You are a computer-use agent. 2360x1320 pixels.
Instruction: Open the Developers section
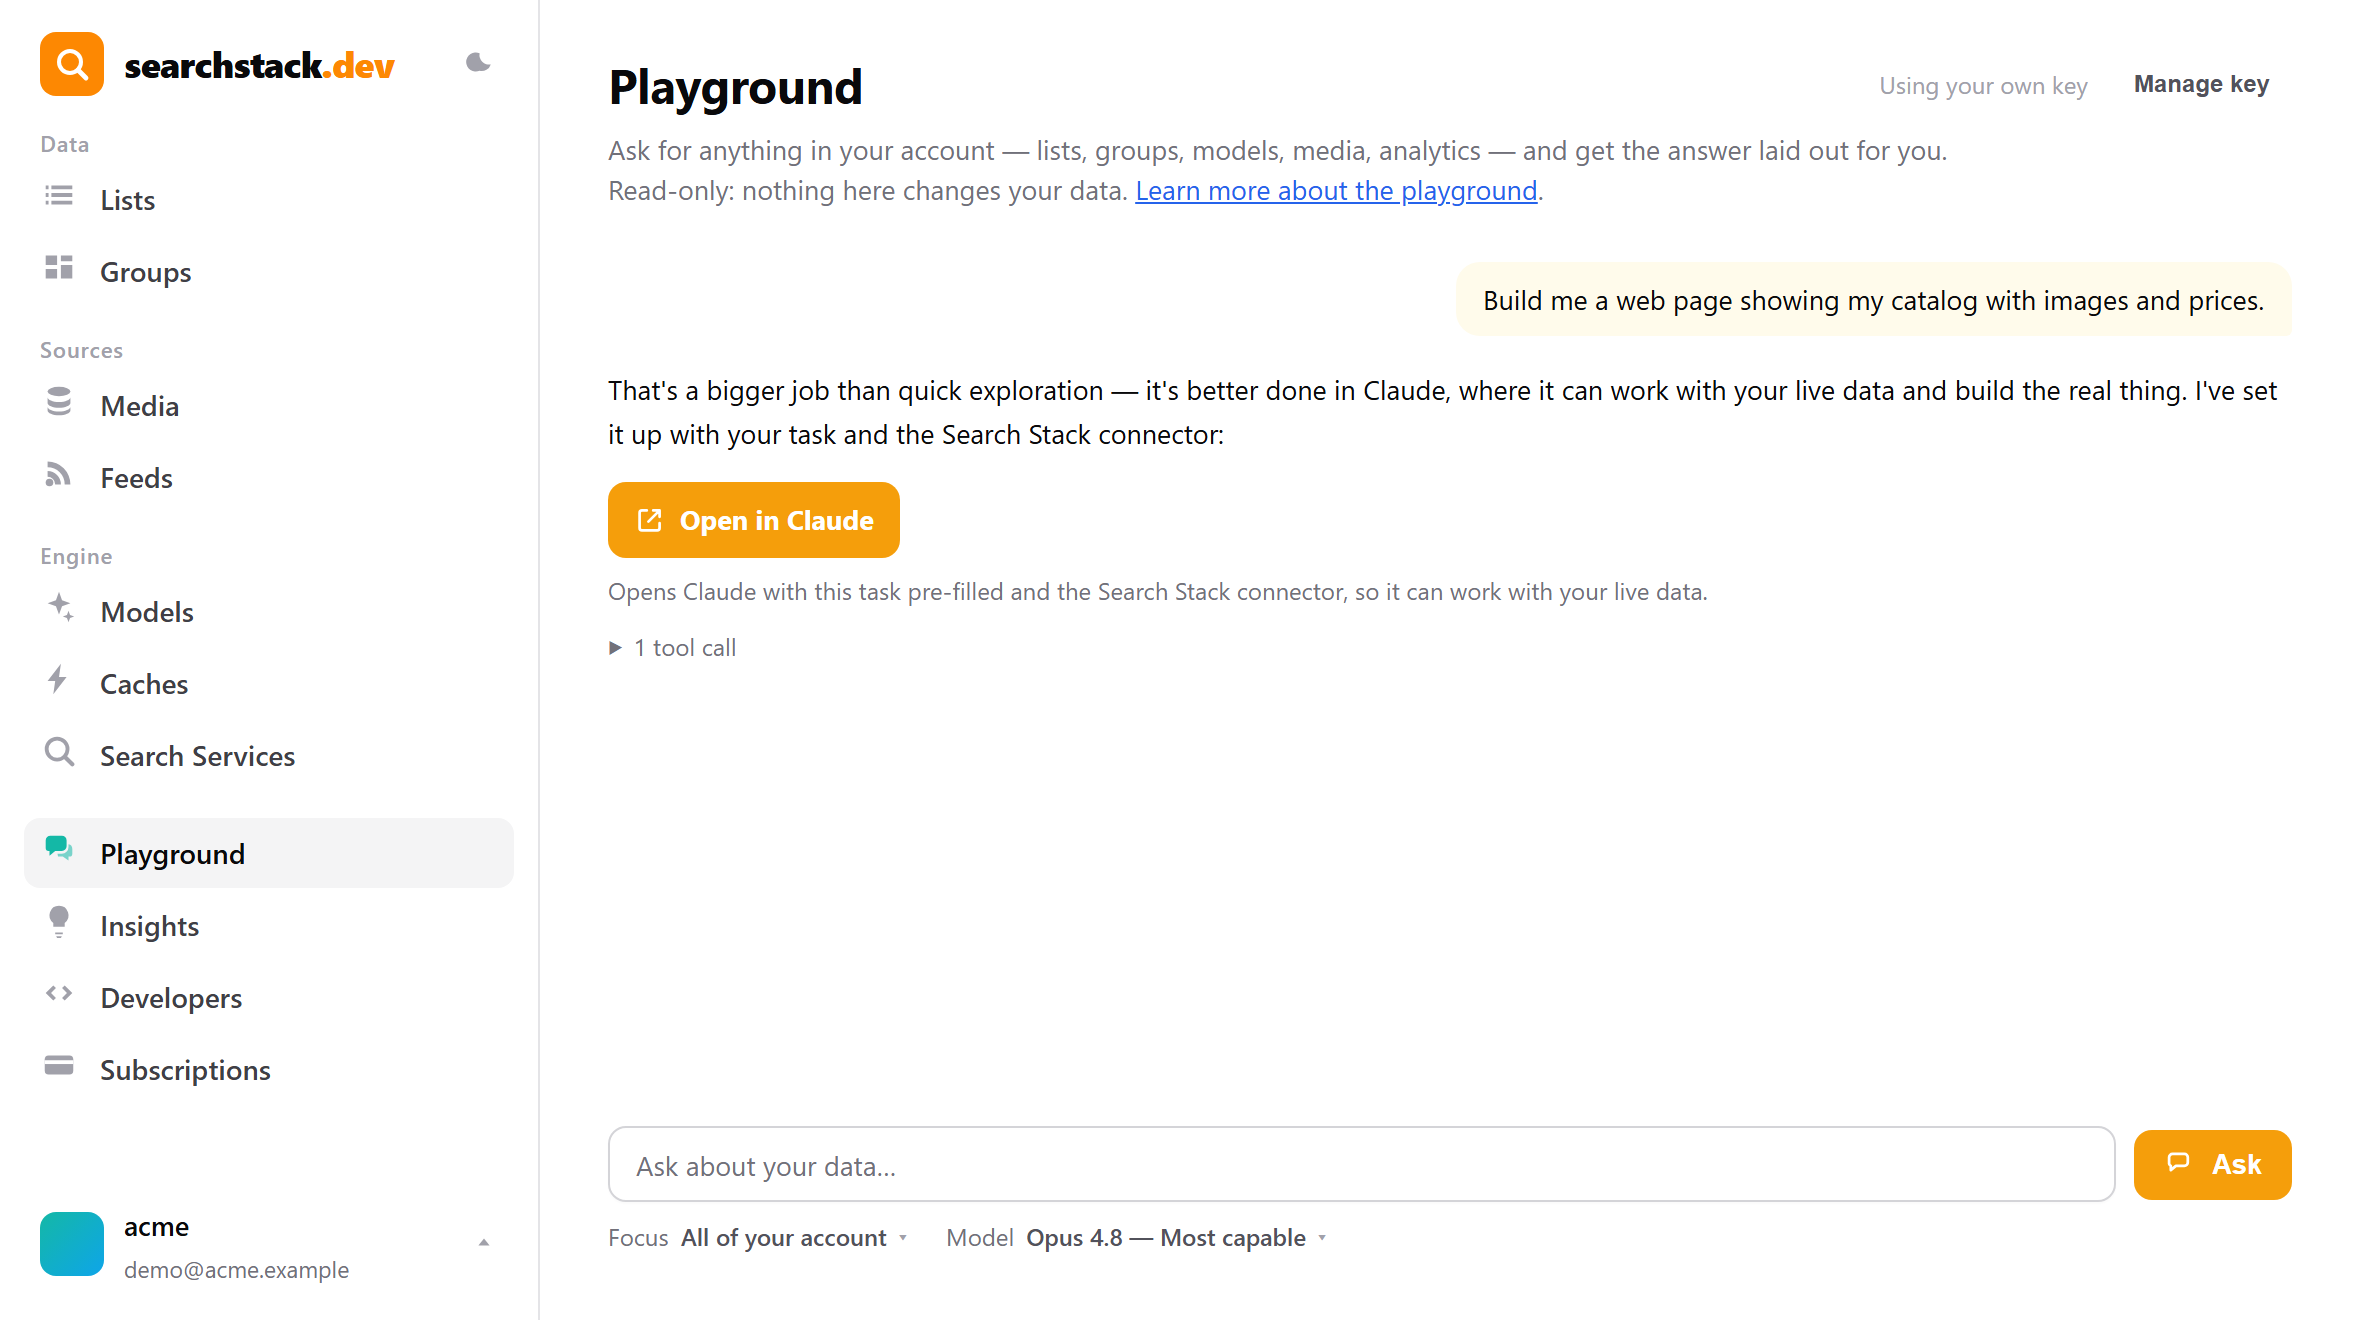tap(269, 998)
